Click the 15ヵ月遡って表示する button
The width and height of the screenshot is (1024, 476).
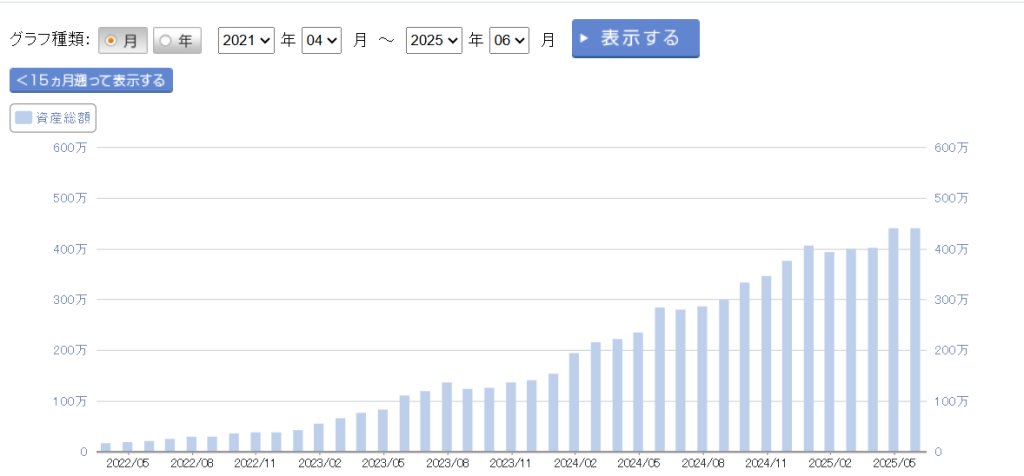click(91, 81)
